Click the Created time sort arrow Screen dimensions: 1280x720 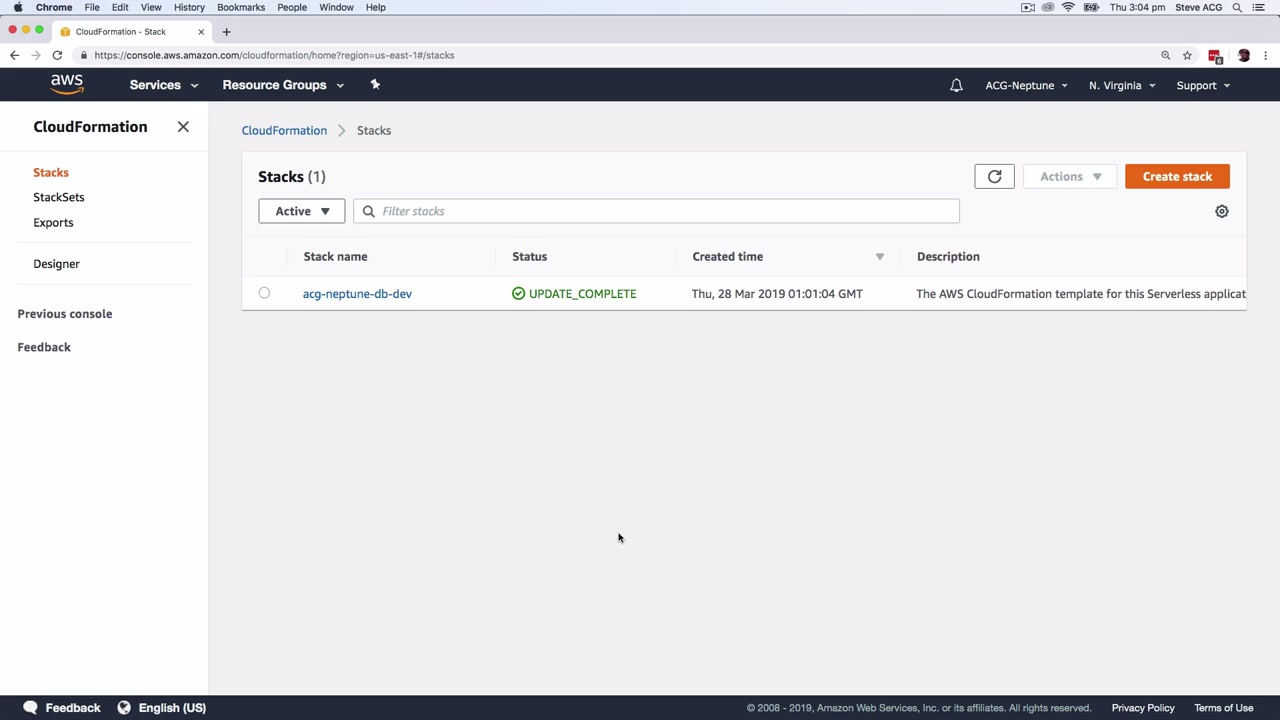pos(880,257)
